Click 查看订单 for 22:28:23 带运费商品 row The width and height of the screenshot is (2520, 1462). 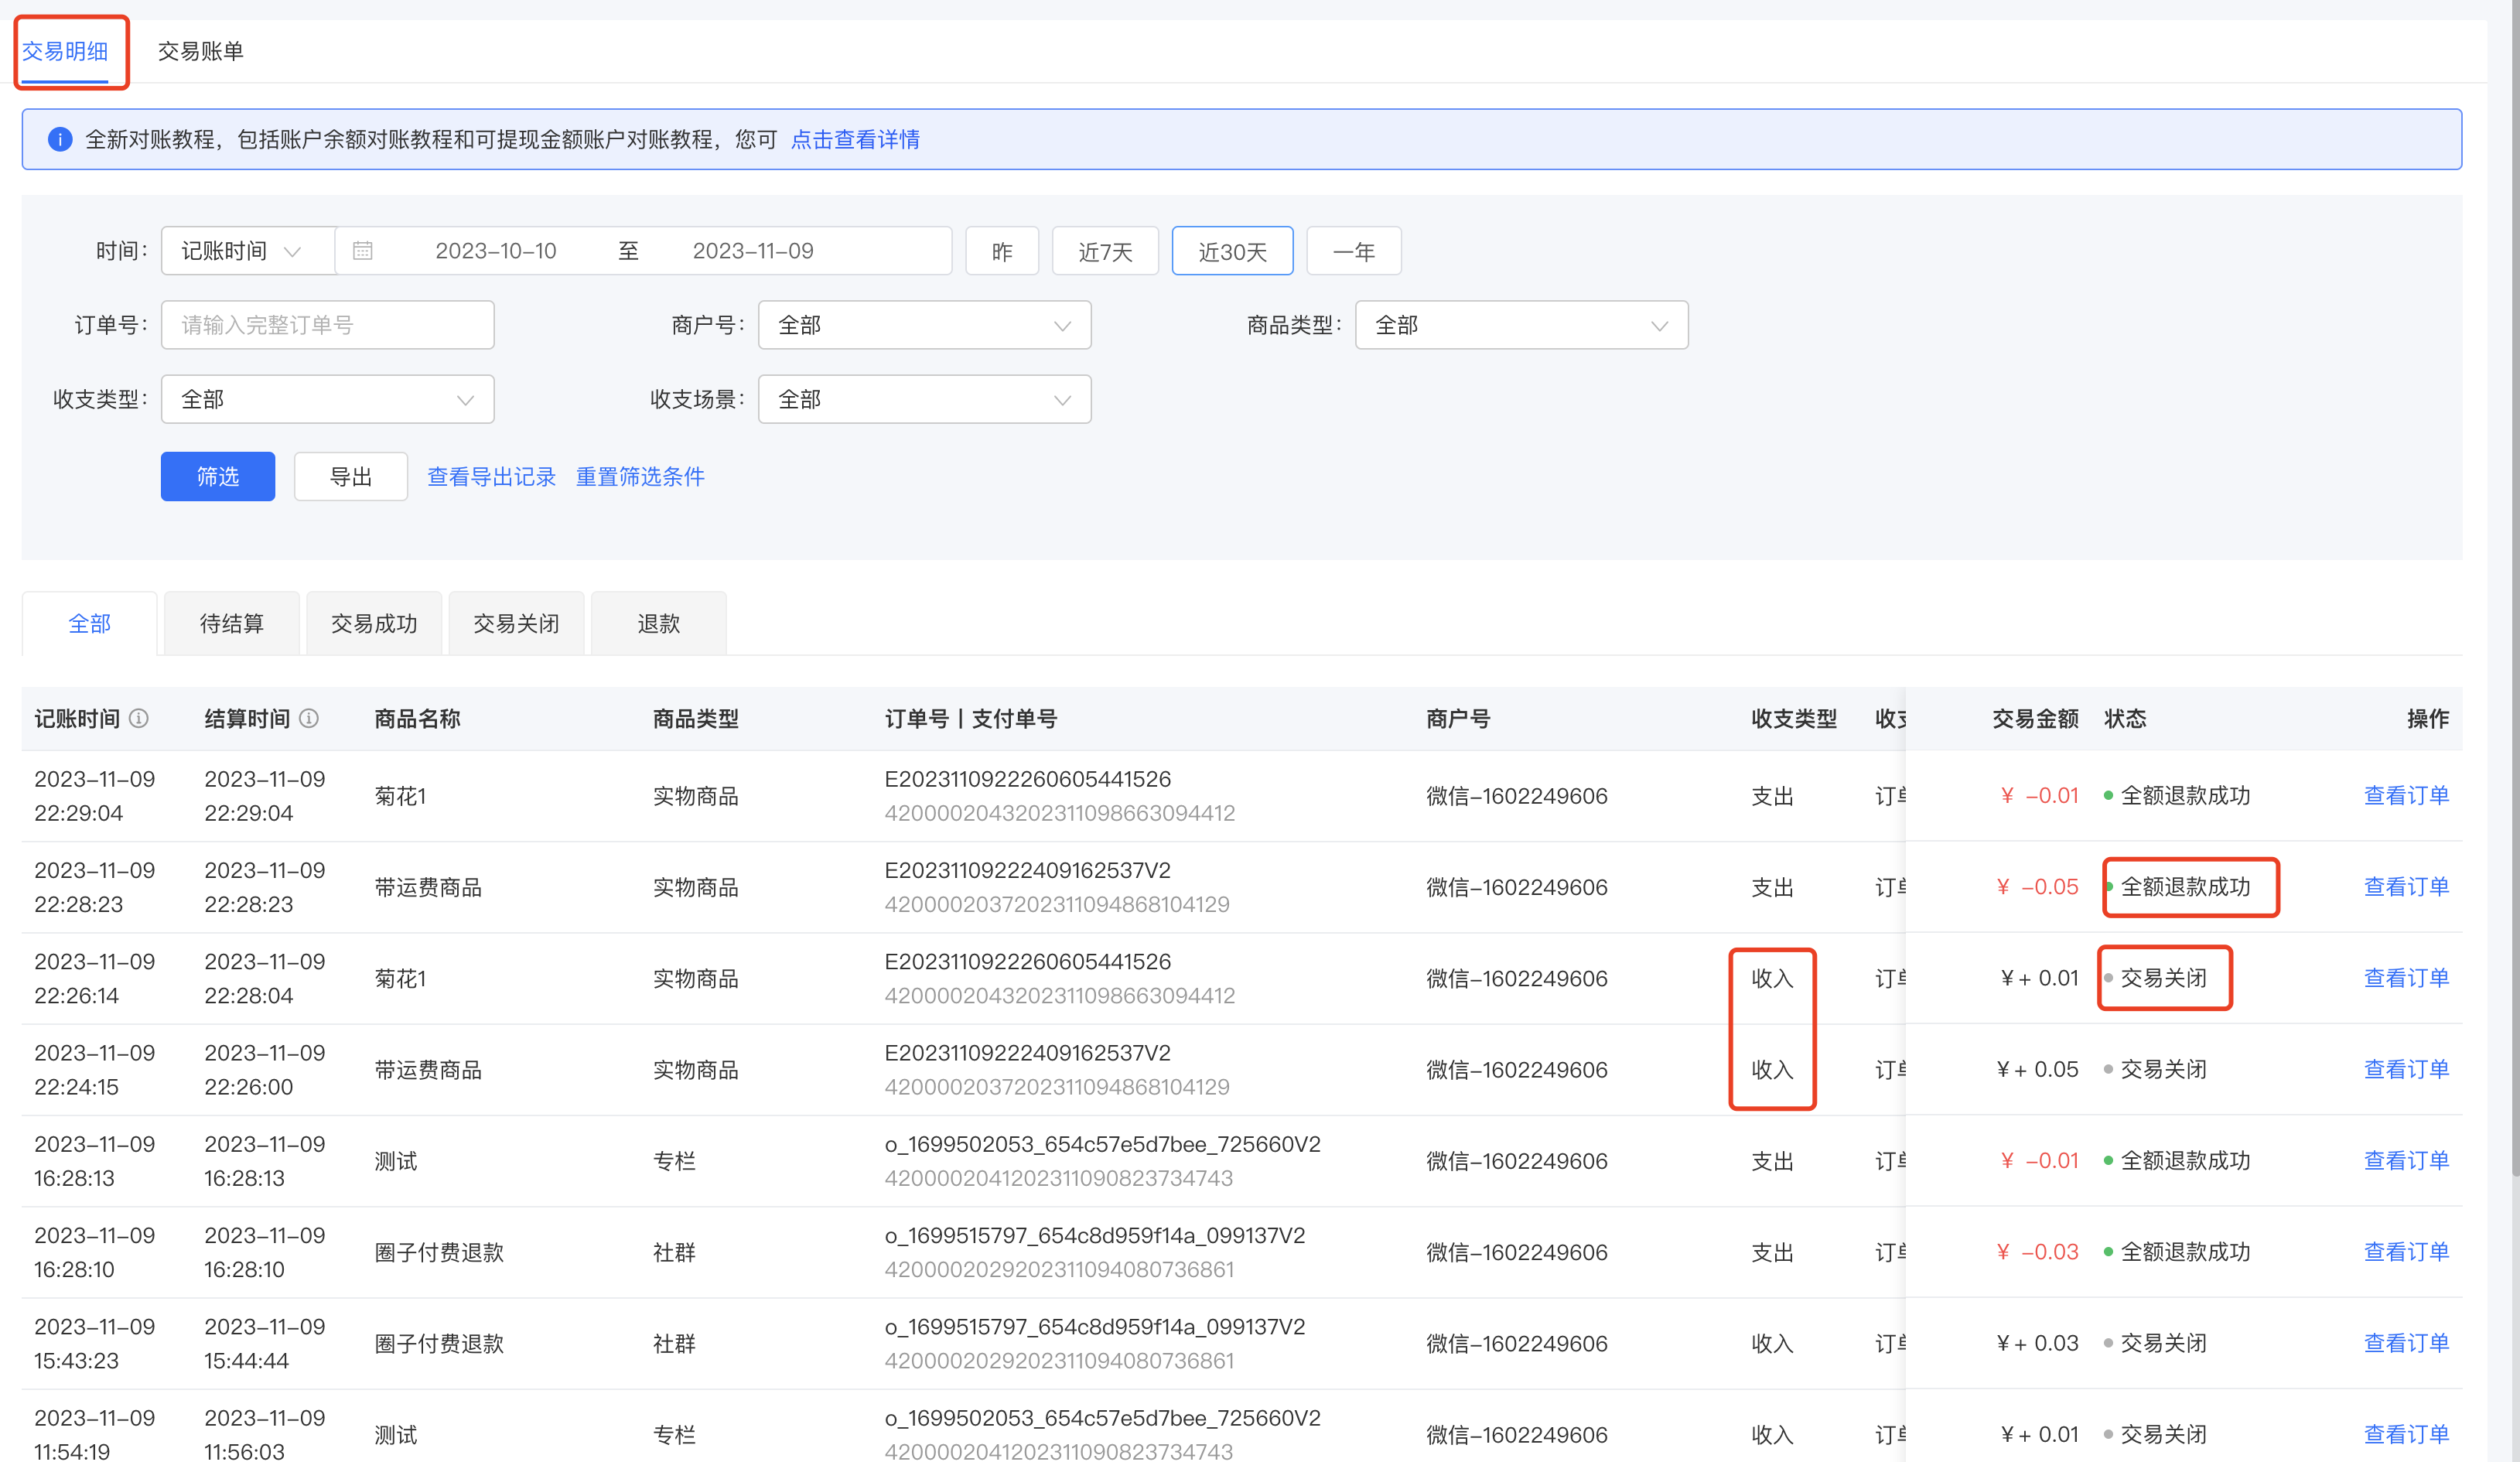pos(2406,886)
